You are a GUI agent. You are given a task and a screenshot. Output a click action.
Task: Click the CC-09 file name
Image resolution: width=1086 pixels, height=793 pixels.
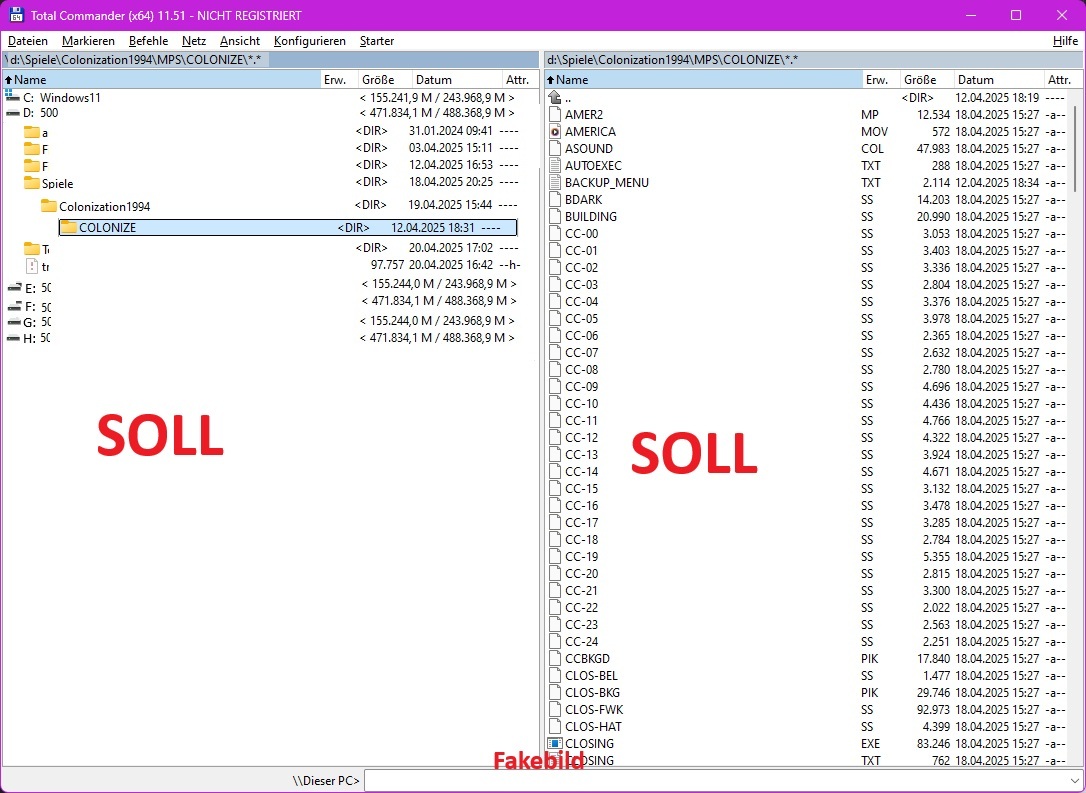click(581, 386)
